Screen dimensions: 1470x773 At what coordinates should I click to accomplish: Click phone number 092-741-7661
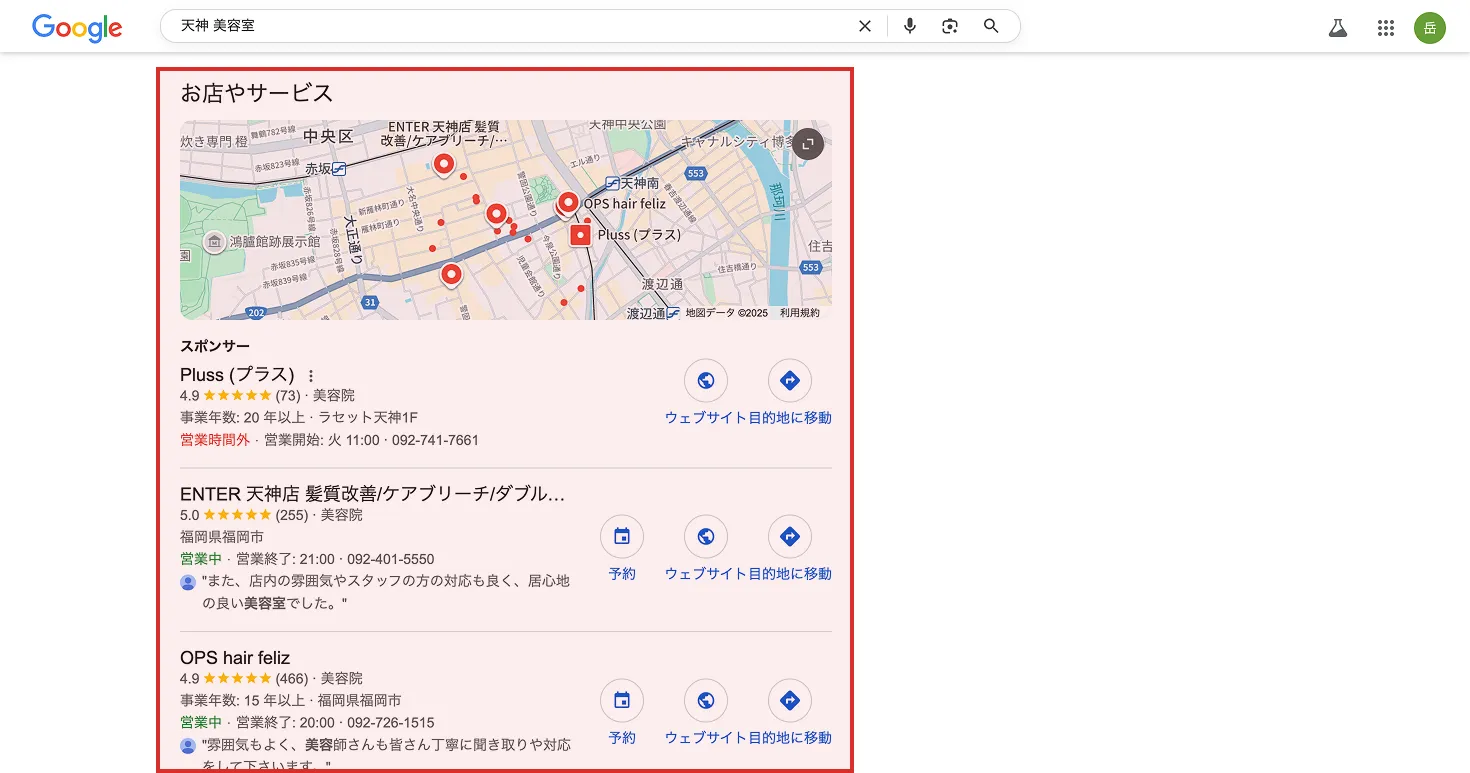(x=436, y=440)
